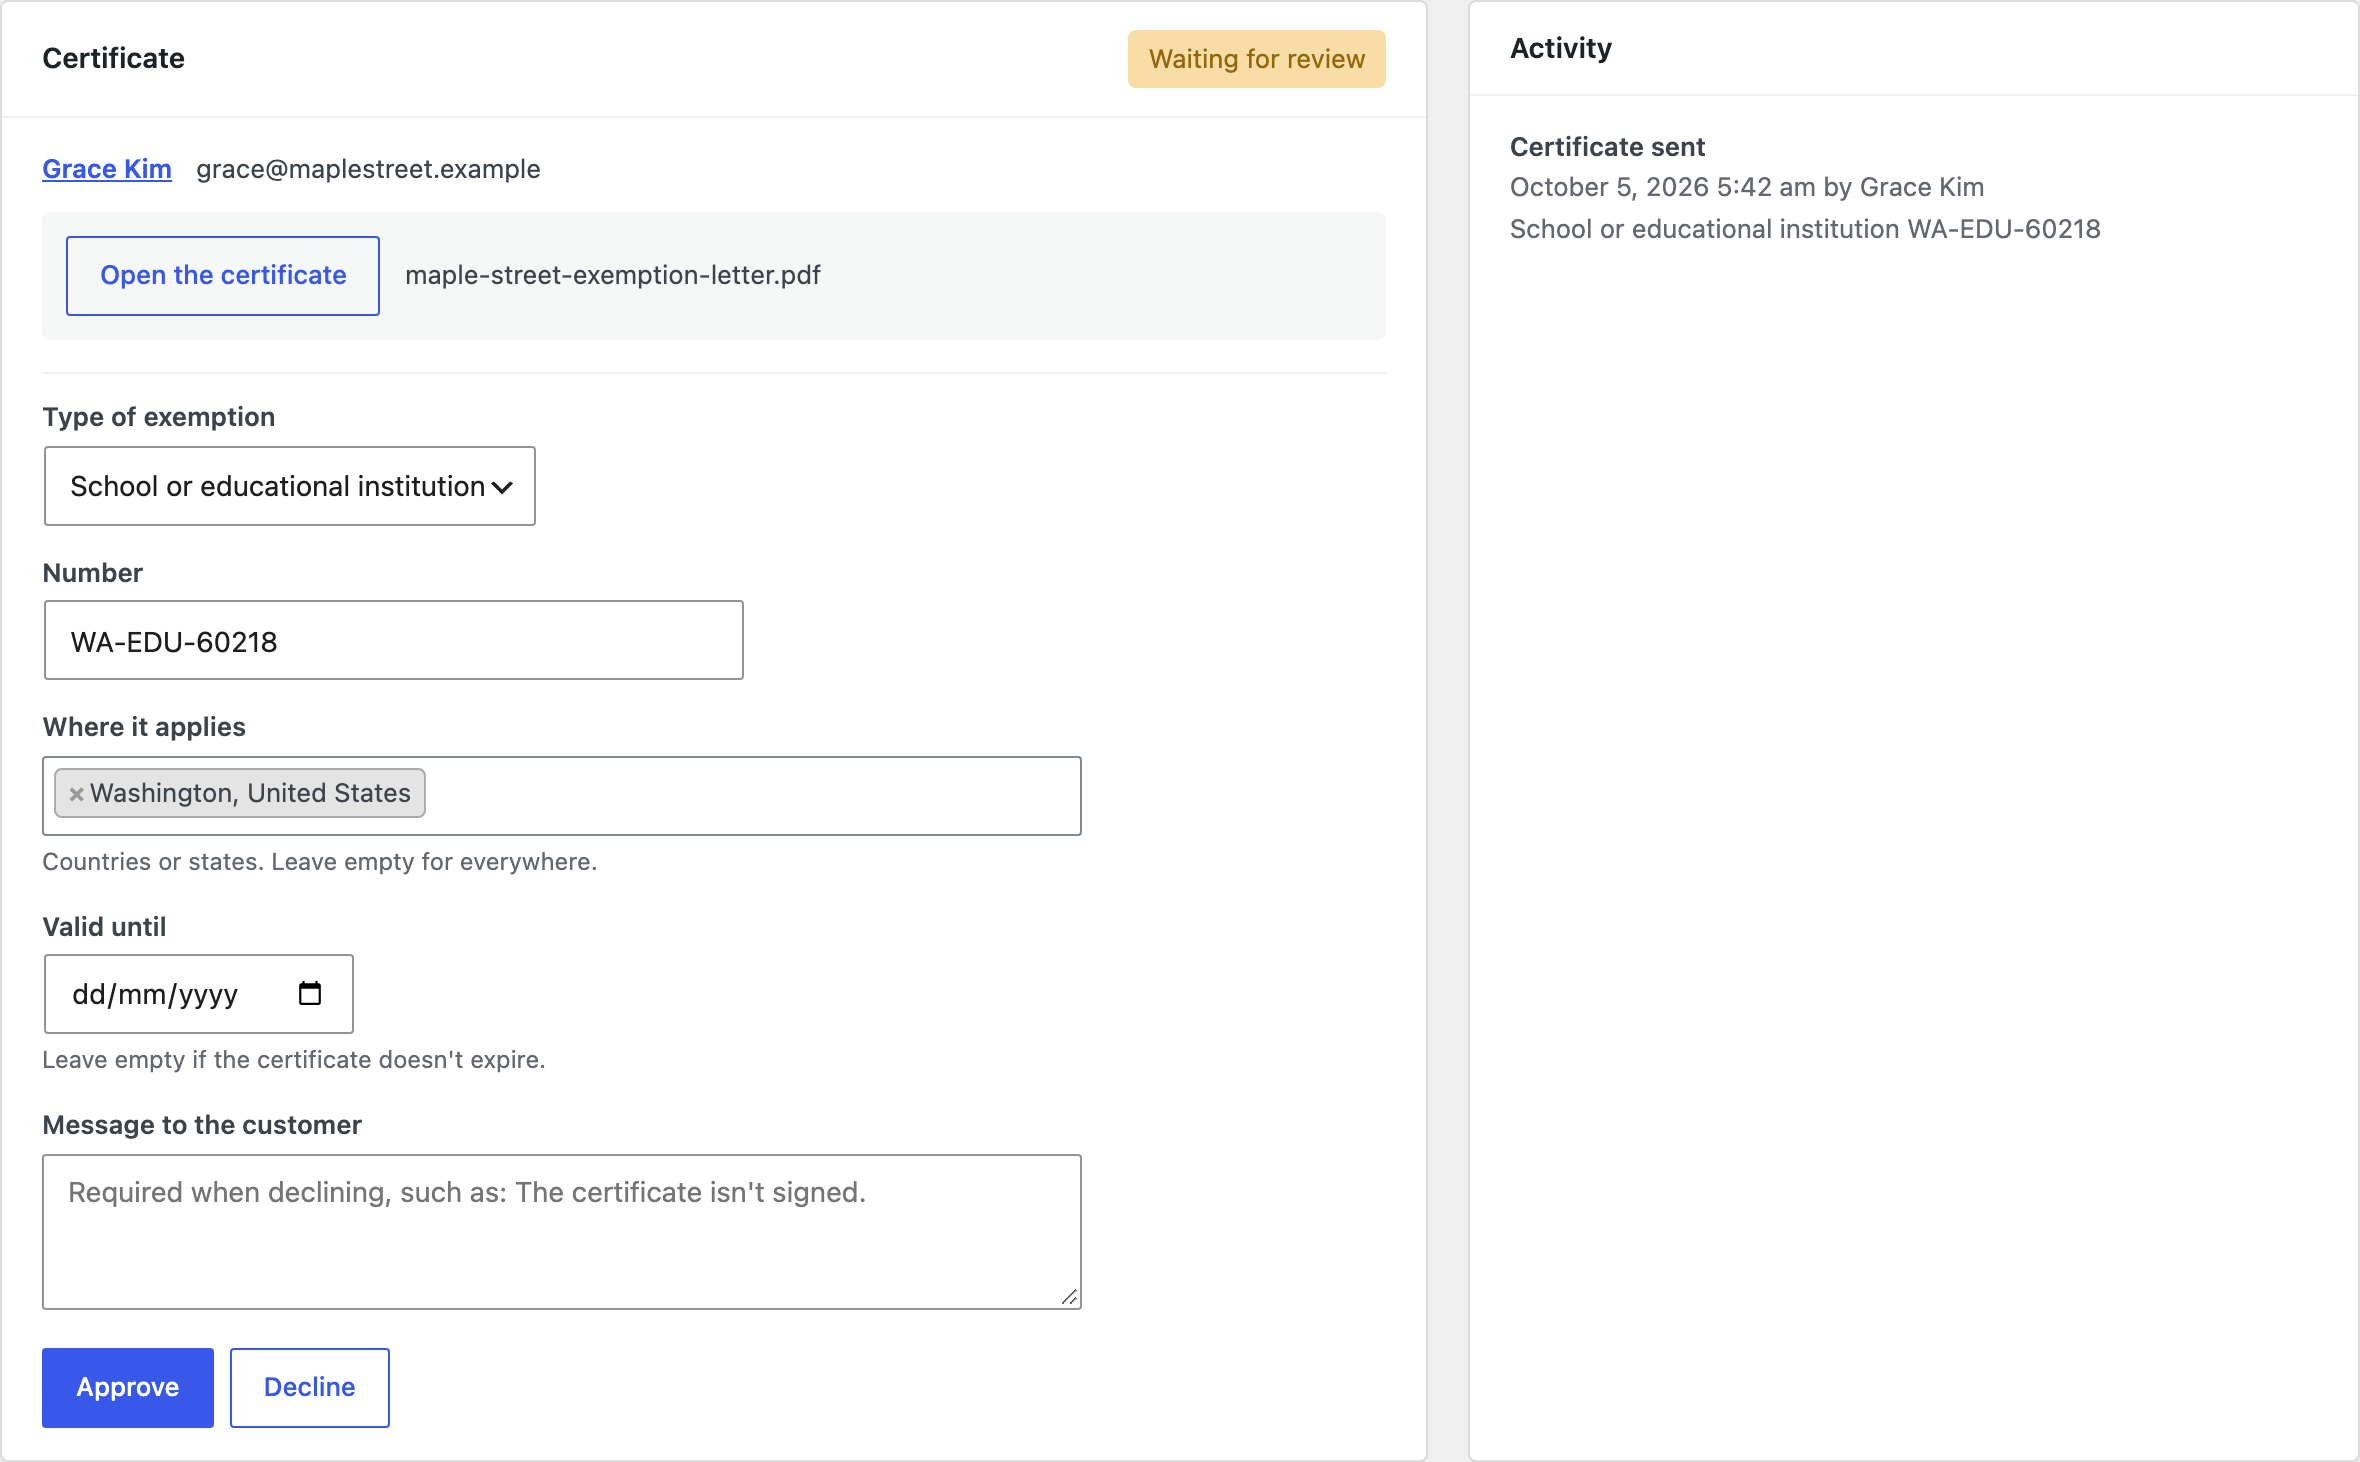Screen dimensions: 2360x1462
Task: Click the Activity panel heading
Action: point(1561,48)
